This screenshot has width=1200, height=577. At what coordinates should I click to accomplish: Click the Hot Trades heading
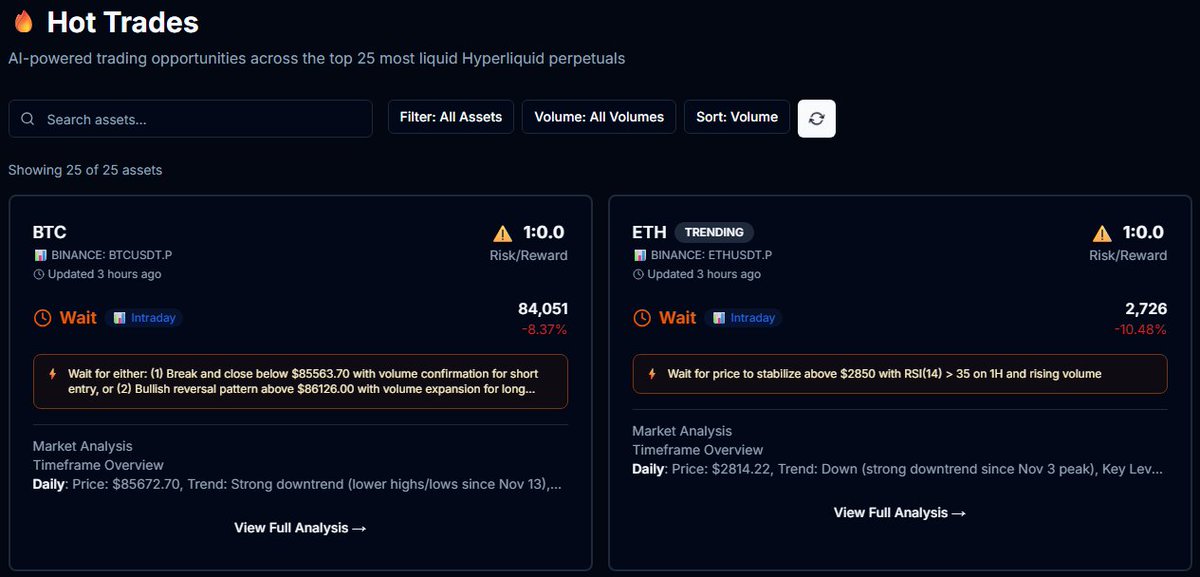123,22
